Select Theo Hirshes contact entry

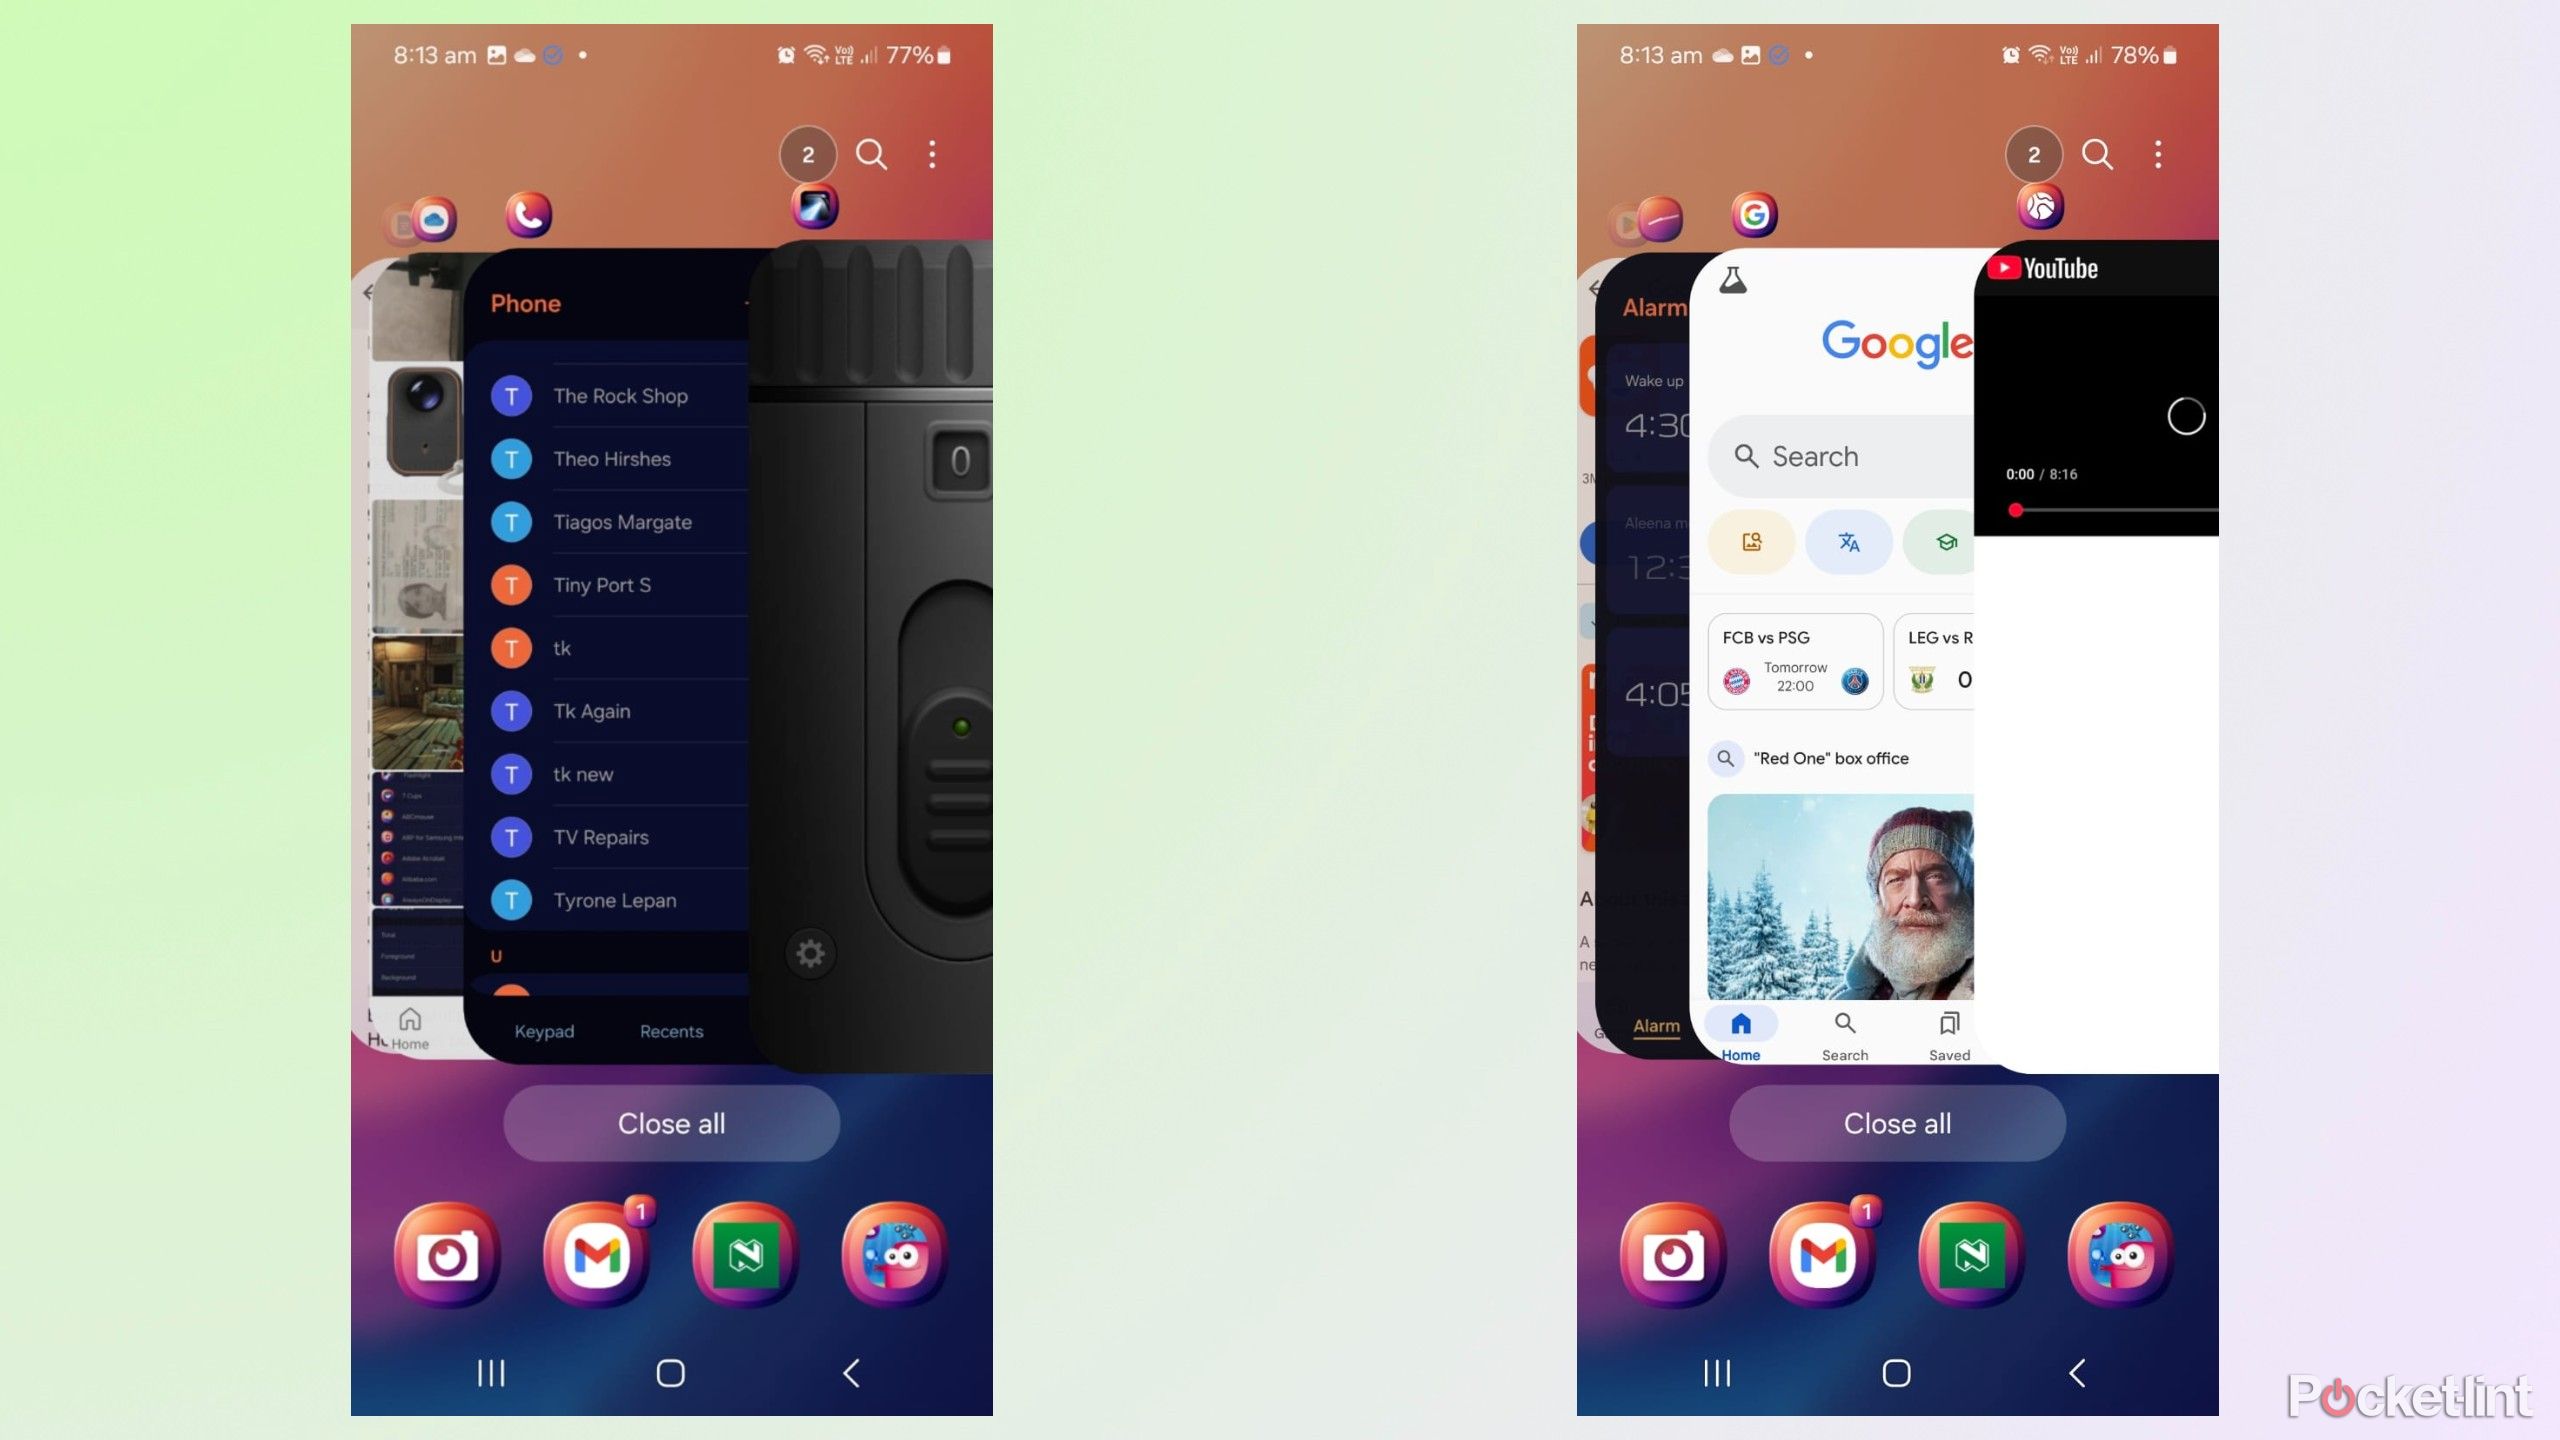click(x=614, y=459)
